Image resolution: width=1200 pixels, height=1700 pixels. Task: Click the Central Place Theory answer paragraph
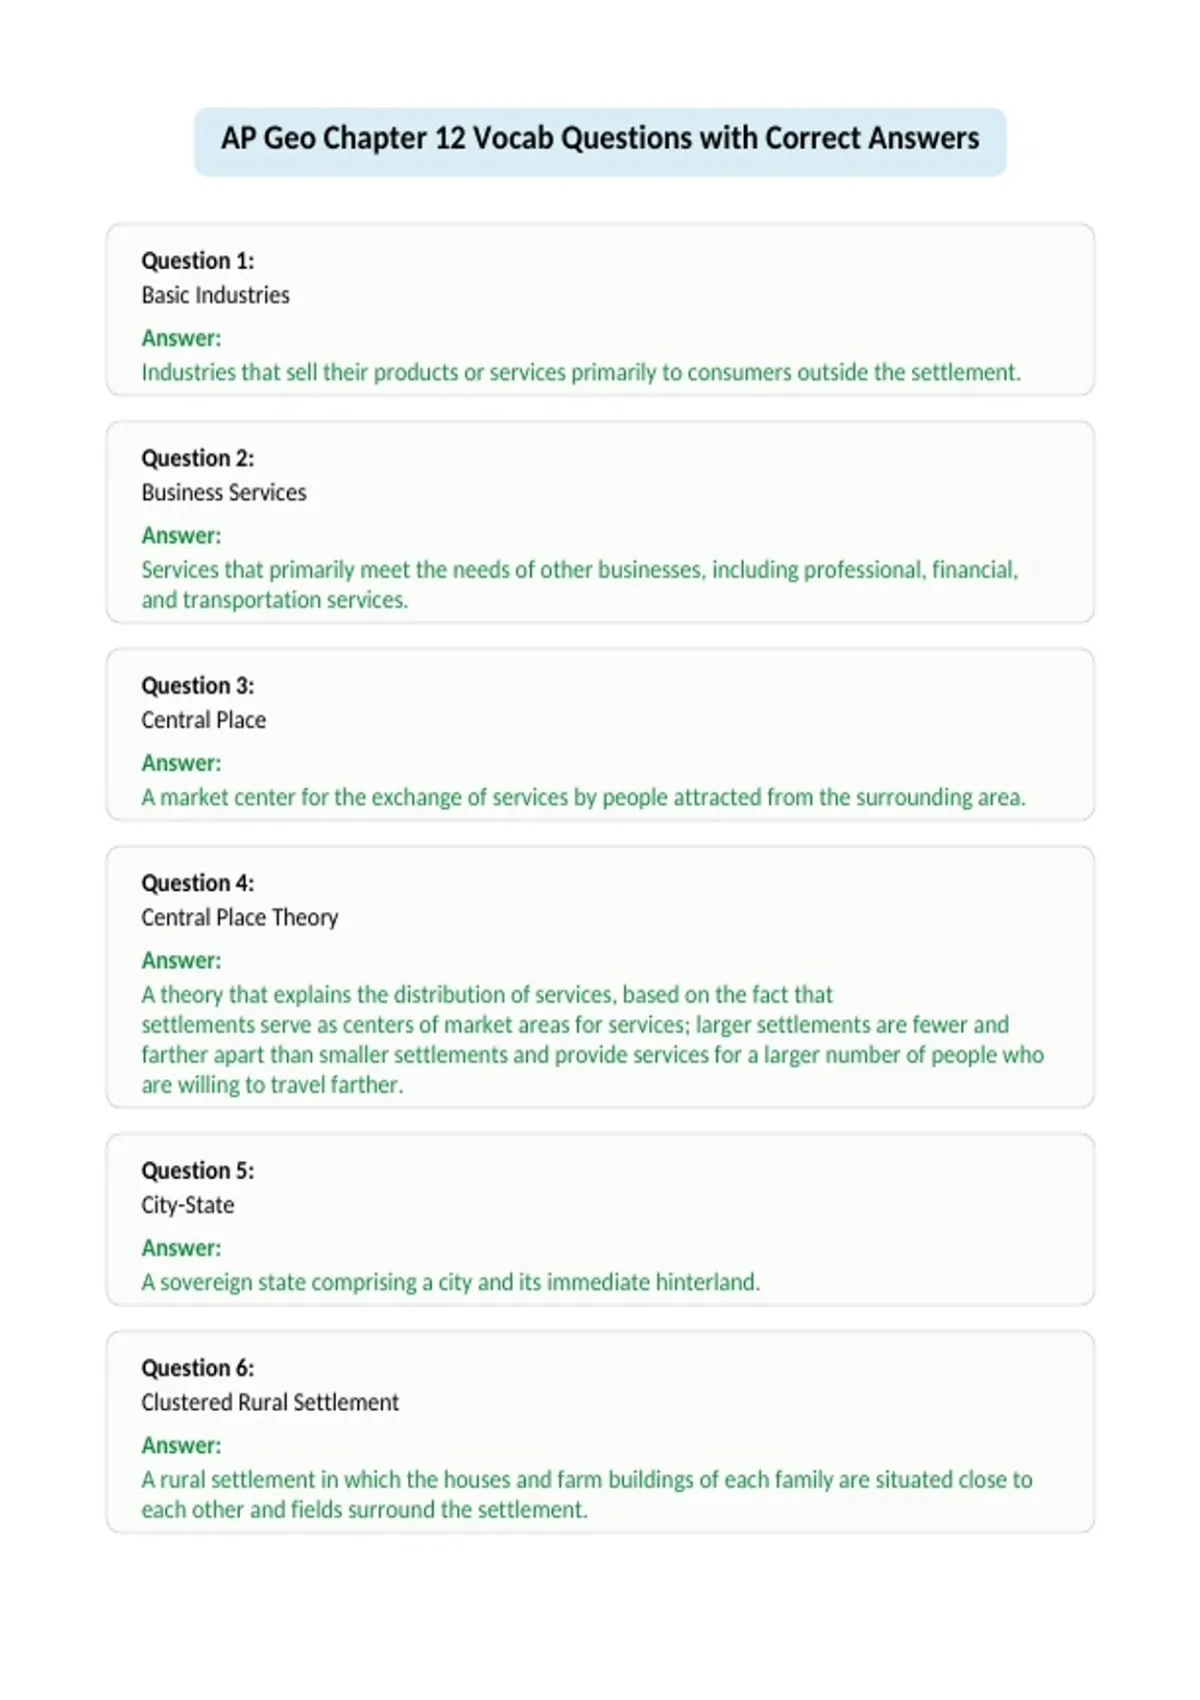592,1039
